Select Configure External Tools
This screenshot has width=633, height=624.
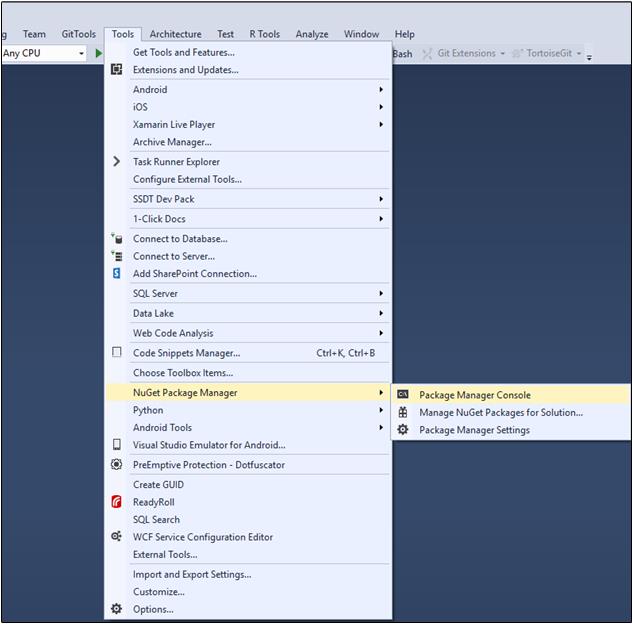point(248,179)
